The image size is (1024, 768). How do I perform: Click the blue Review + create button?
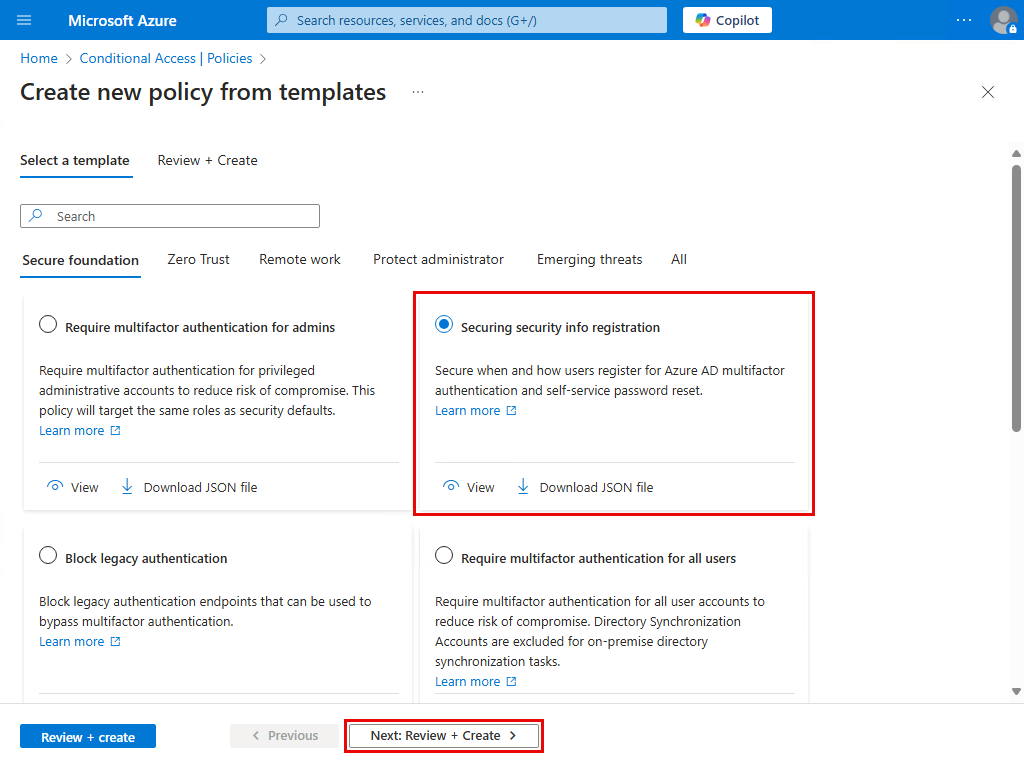(88, 737)
